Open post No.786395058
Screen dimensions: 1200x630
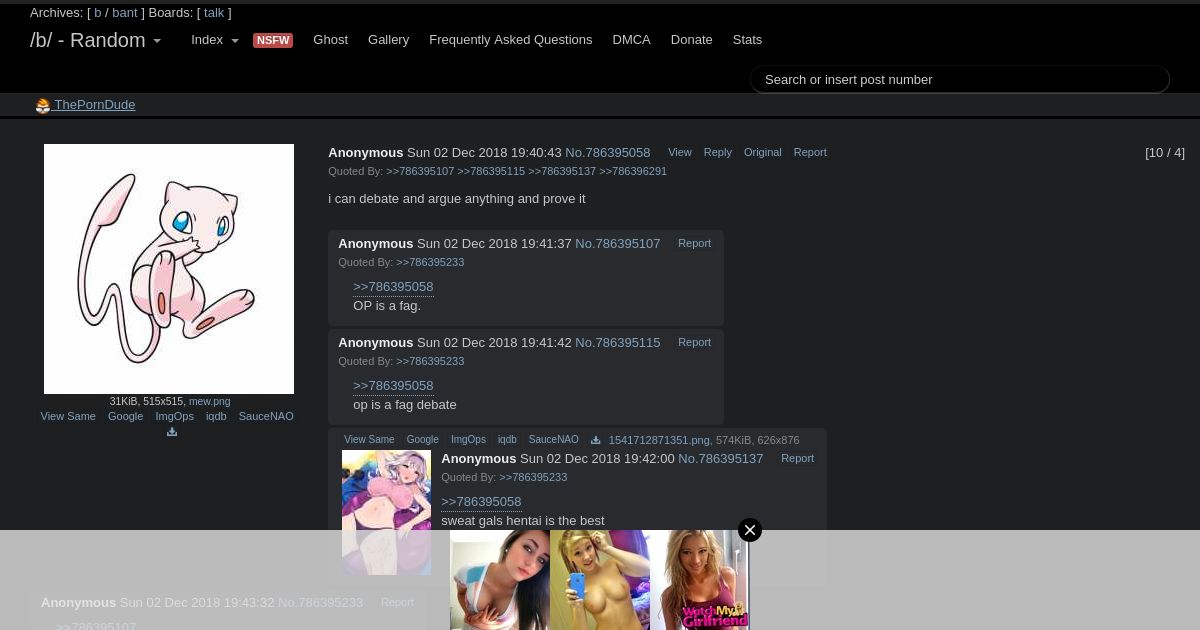pyautogui.click(x=607, y=153)
